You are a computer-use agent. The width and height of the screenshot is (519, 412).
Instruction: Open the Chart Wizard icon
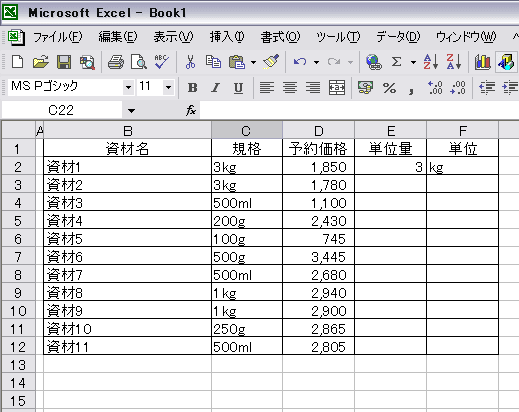tap(482, 62)
